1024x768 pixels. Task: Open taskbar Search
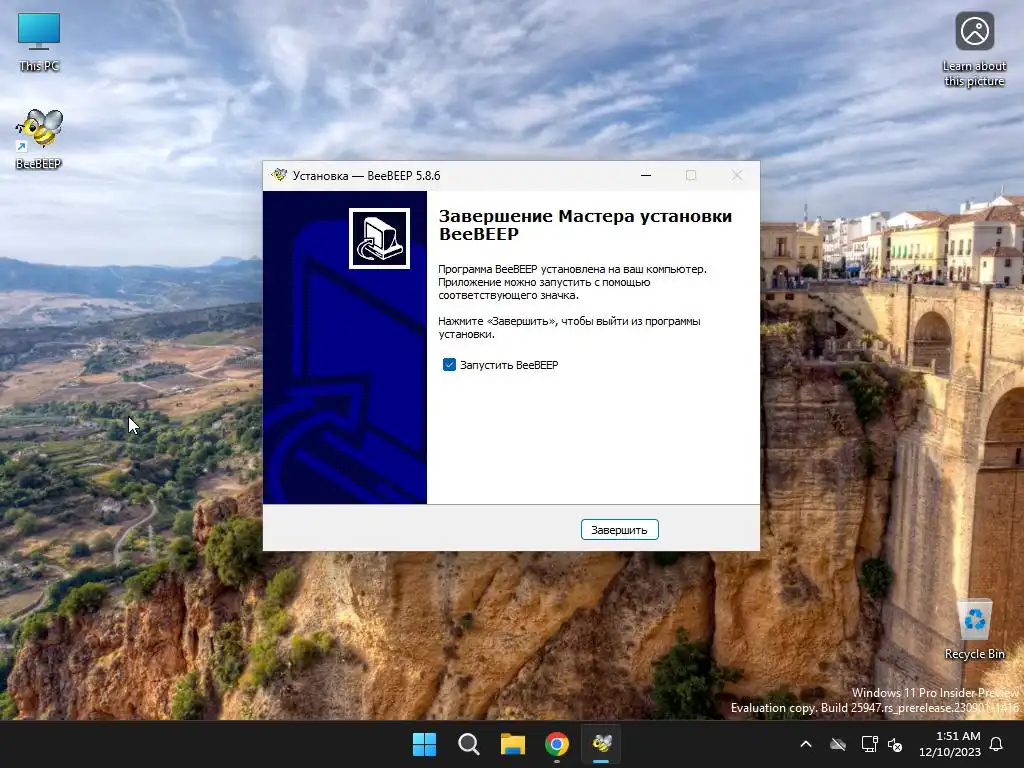click(x=468, y=744)
